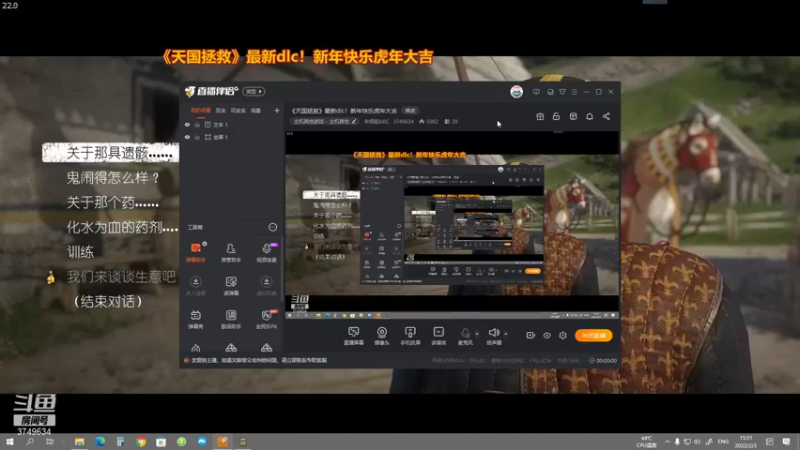Show hidden tray icons chevron

pyautogui.click(x=667, y=441)
